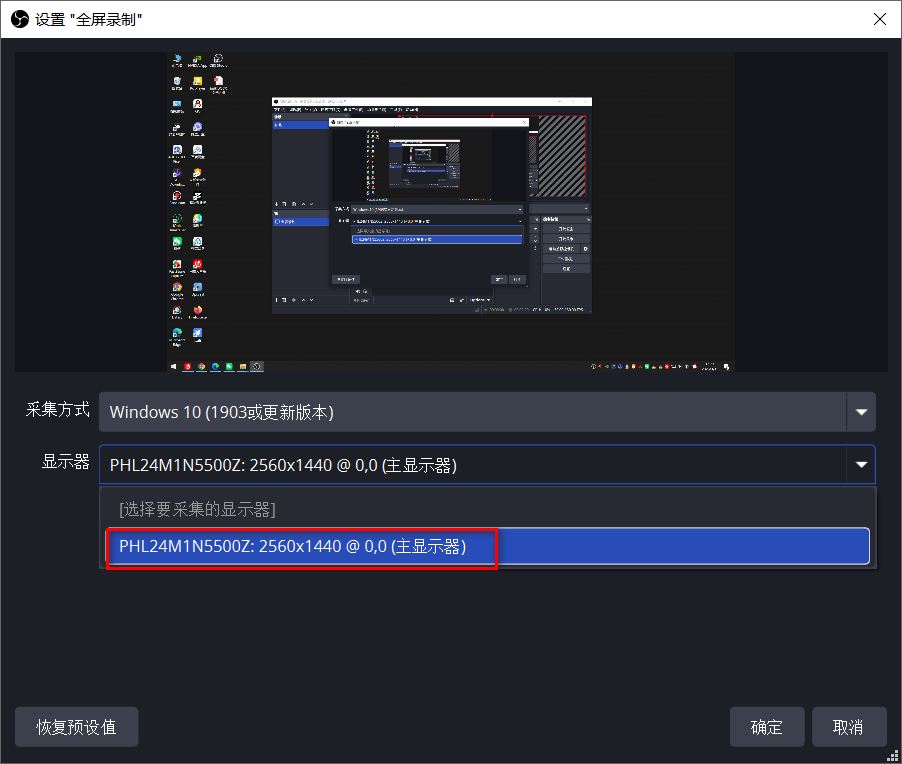Click the nested OBS window in the preview

coord(432,205)
